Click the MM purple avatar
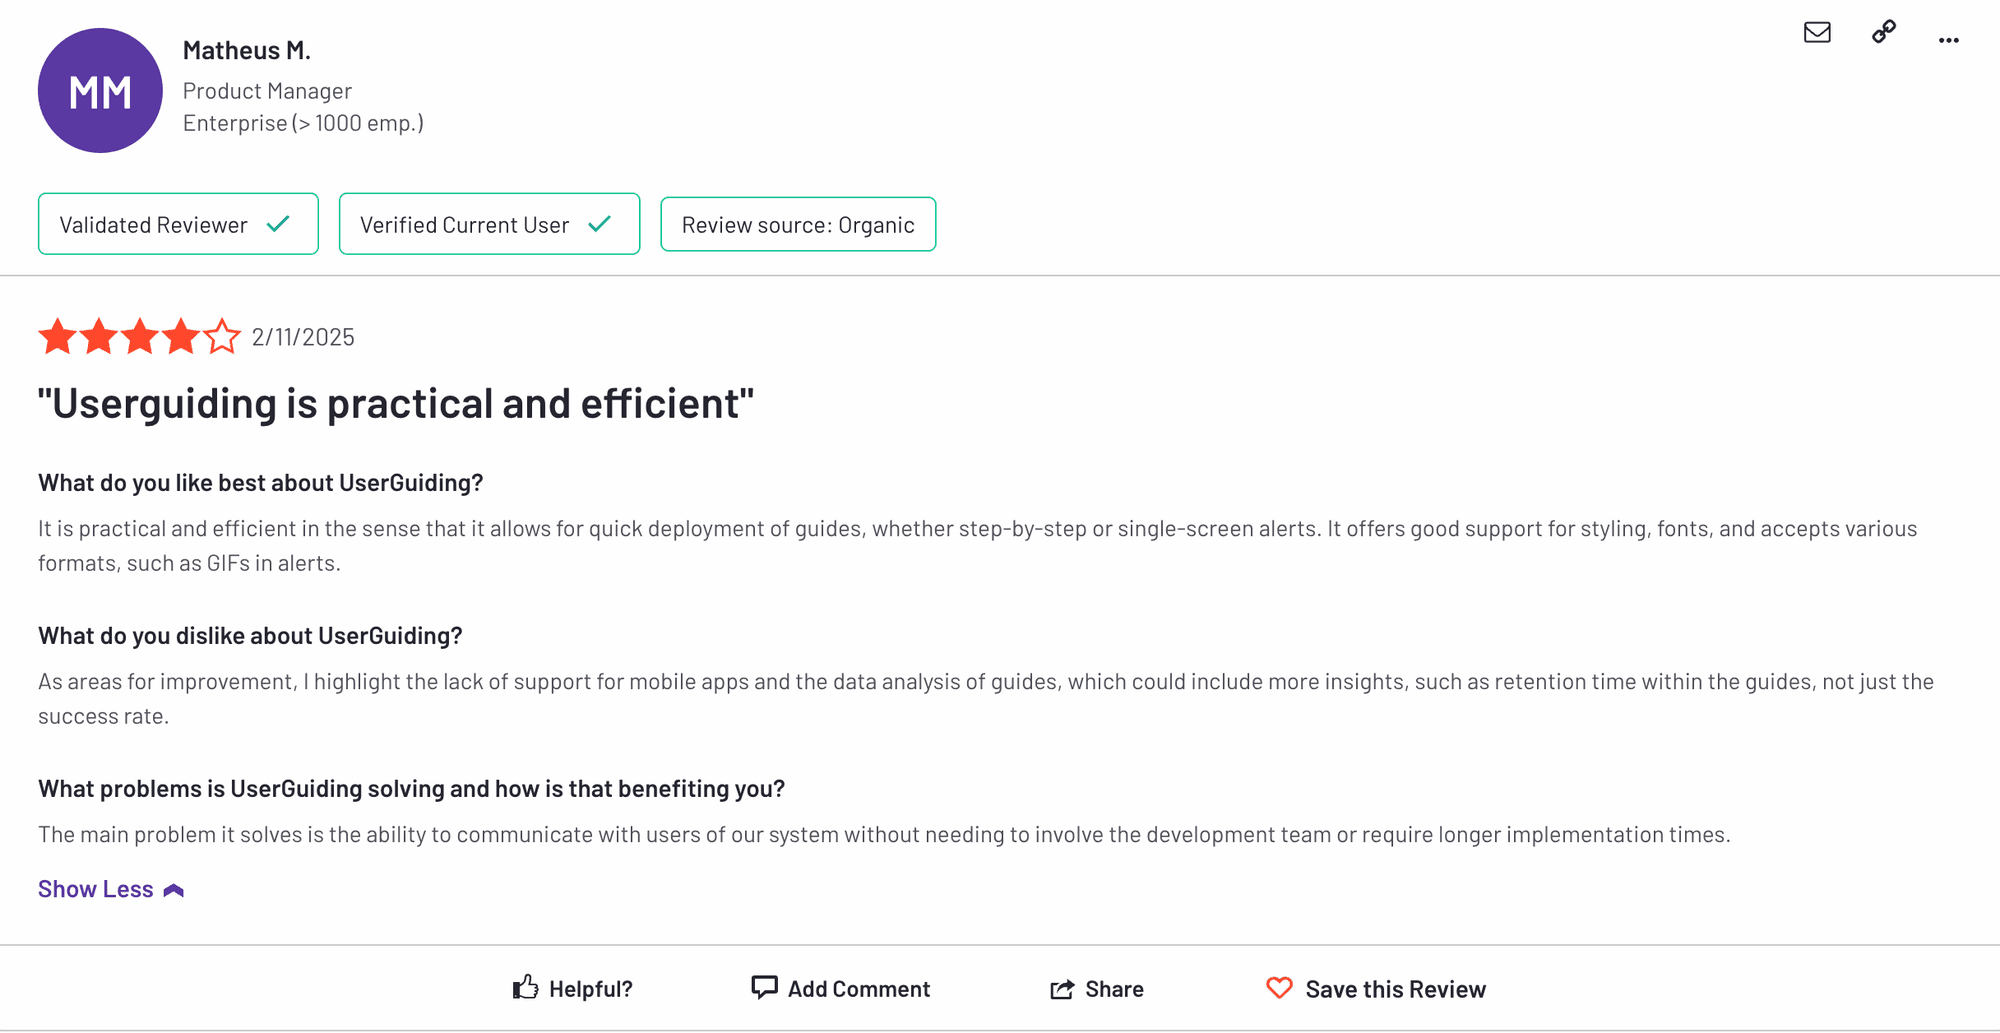Screen dimensions: 2000x1033 (x=100, y=91)
